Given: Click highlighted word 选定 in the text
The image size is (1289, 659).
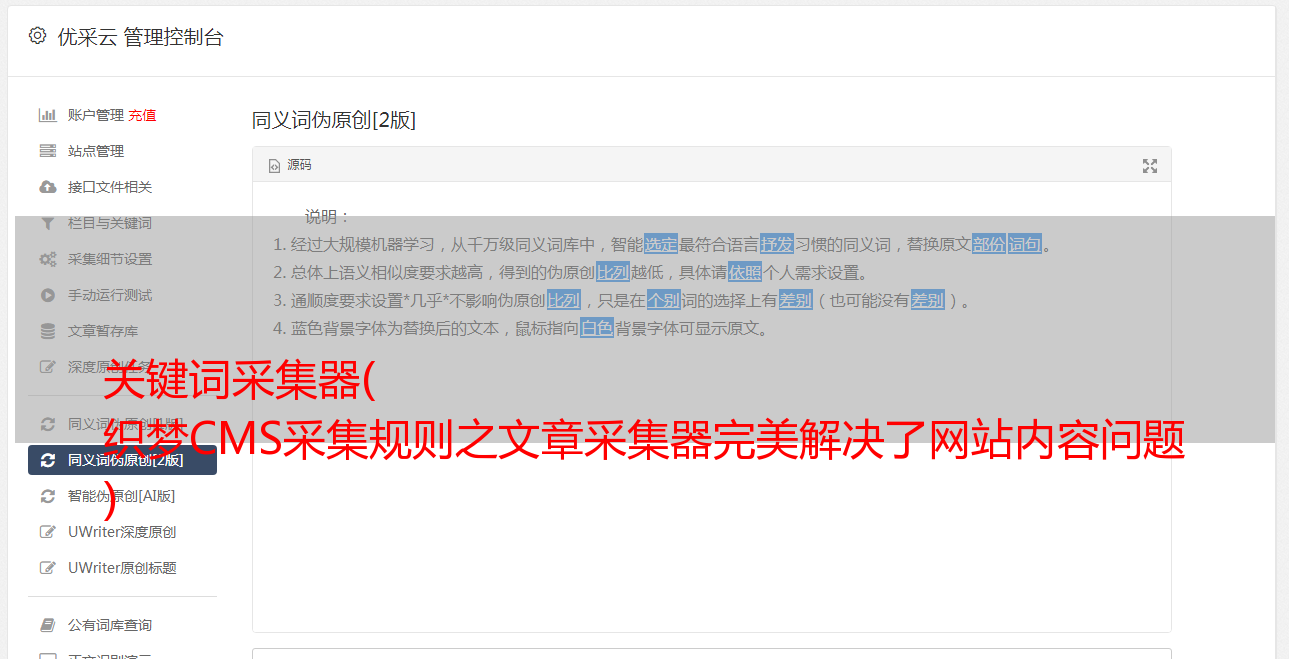Looking at the screenshot, I should [x=661, y=244].
